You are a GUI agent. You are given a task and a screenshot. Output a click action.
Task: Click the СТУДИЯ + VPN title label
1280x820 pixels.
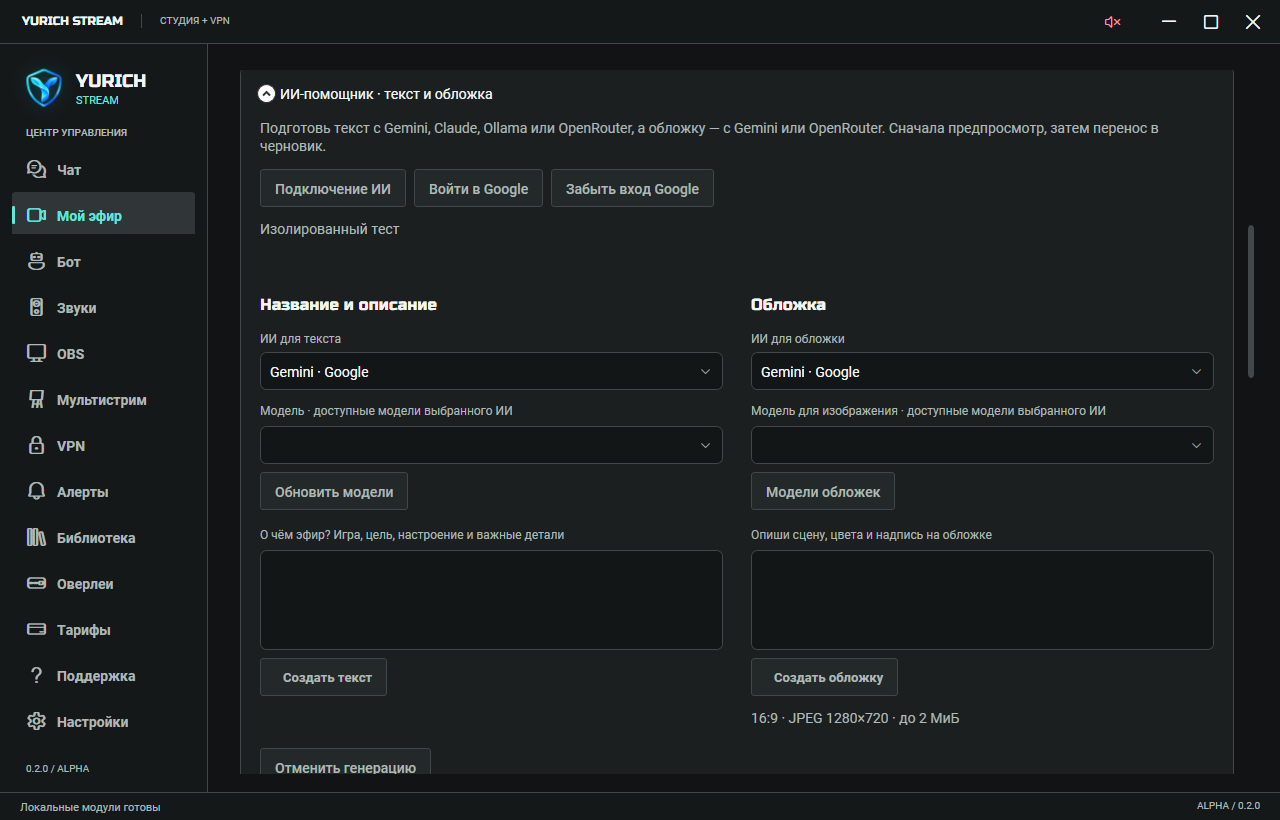pos(195,21)
